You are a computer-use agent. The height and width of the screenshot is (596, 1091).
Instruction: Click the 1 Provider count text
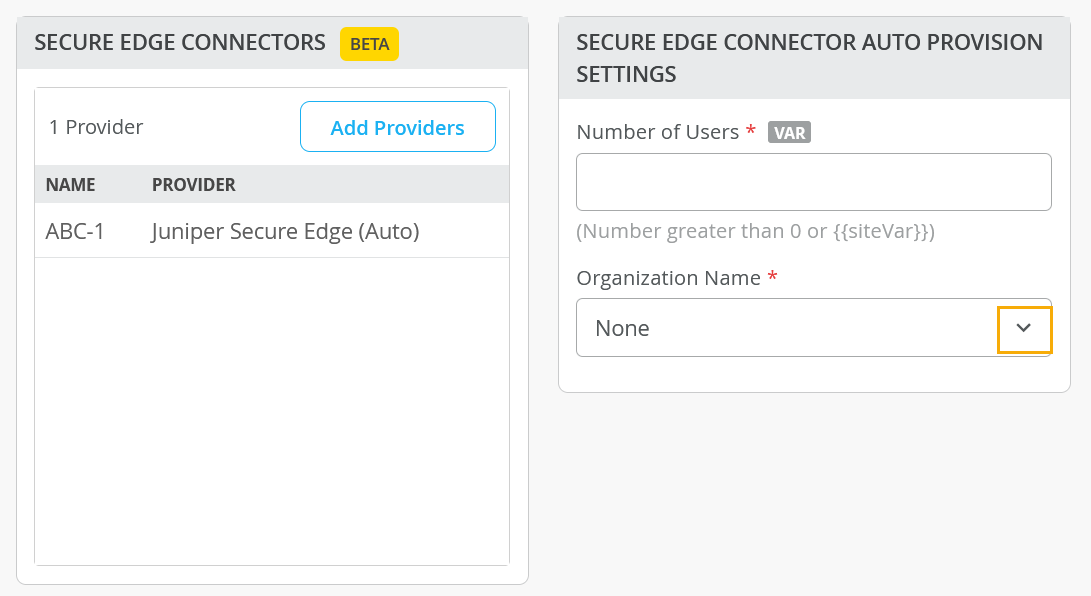pyautogui.click(x=96, y=127)
